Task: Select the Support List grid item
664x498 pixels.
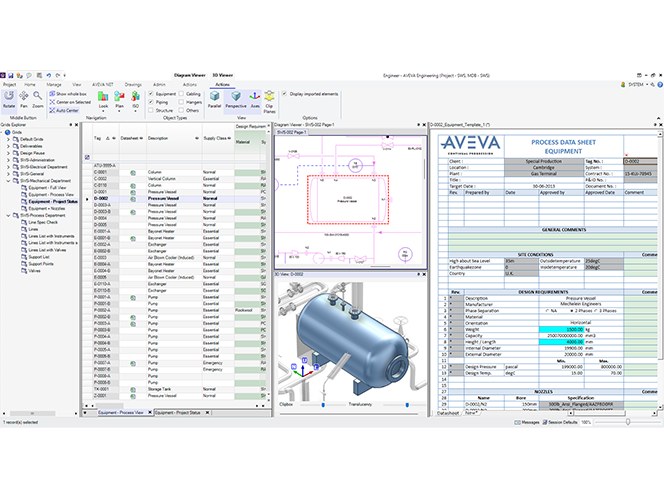Action: point(39,257)
